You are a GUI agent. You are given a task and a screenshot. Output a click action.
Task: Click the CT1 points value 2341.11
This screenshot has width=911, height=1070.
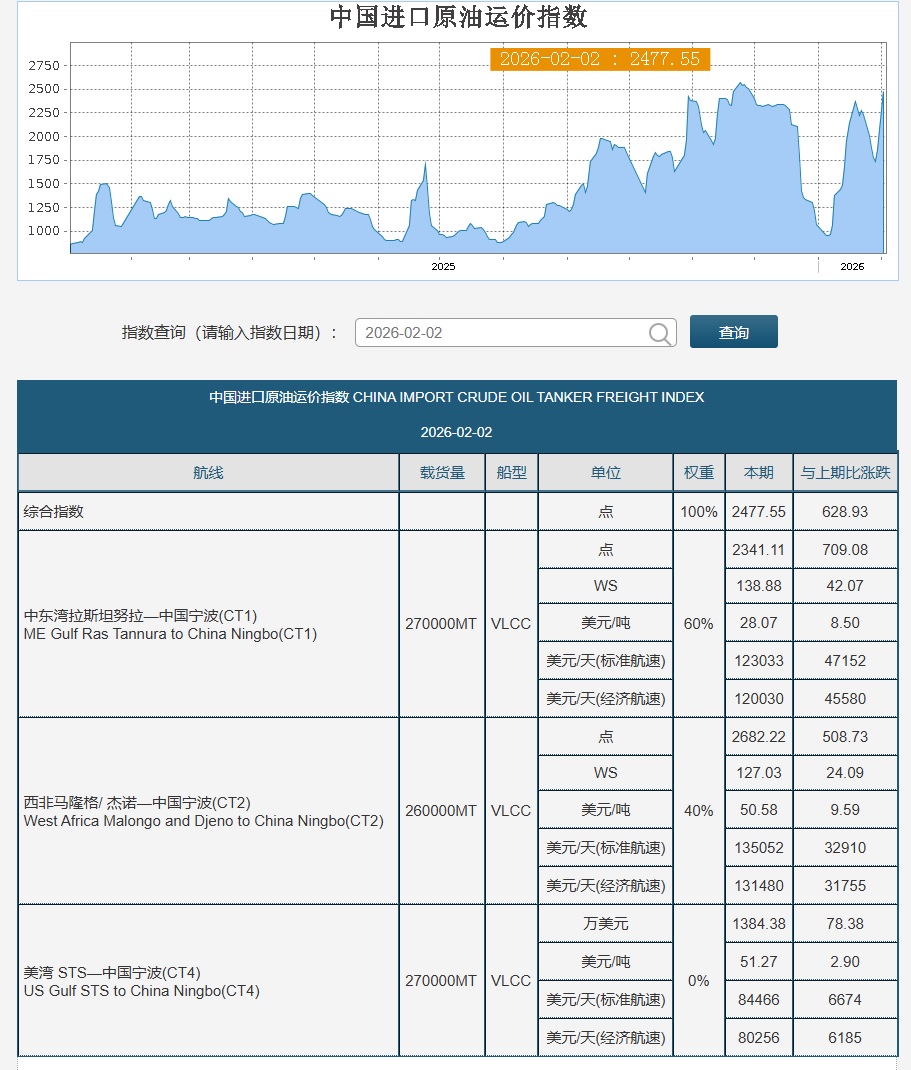pos(759,550)
